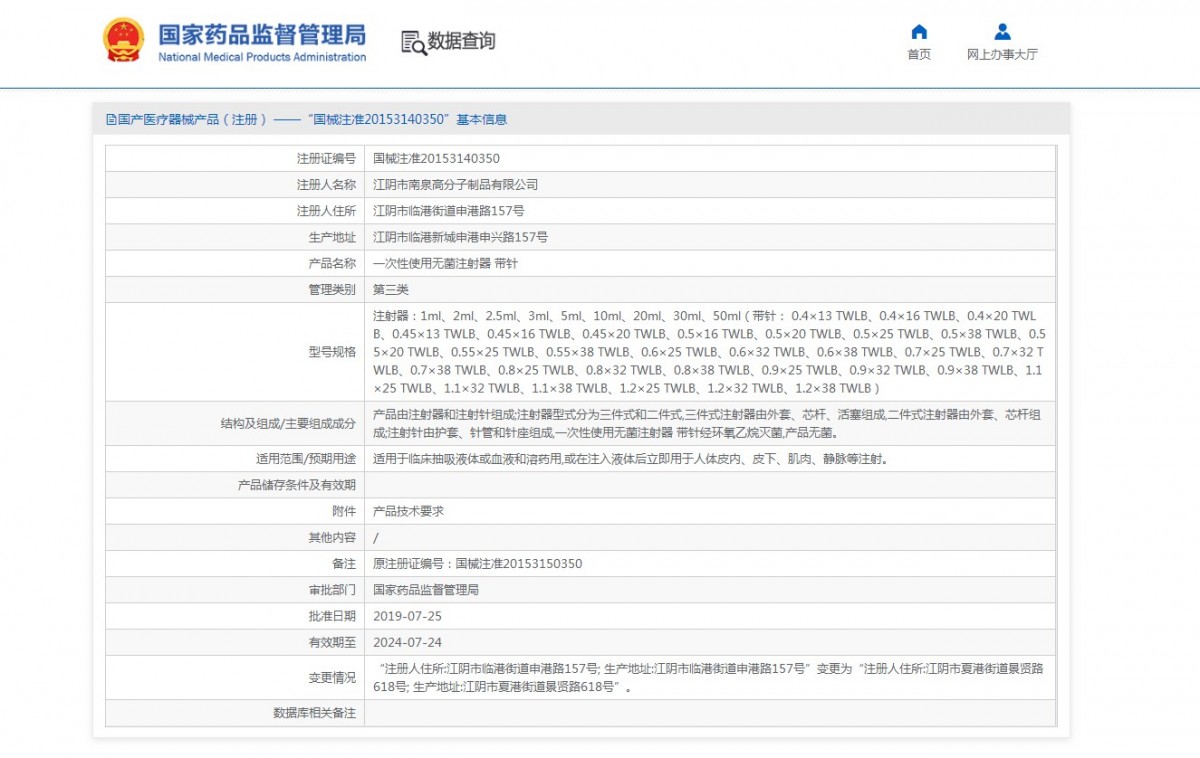
Task: Select expiry date 2024-07-24
Action: (x=407, y=642)
